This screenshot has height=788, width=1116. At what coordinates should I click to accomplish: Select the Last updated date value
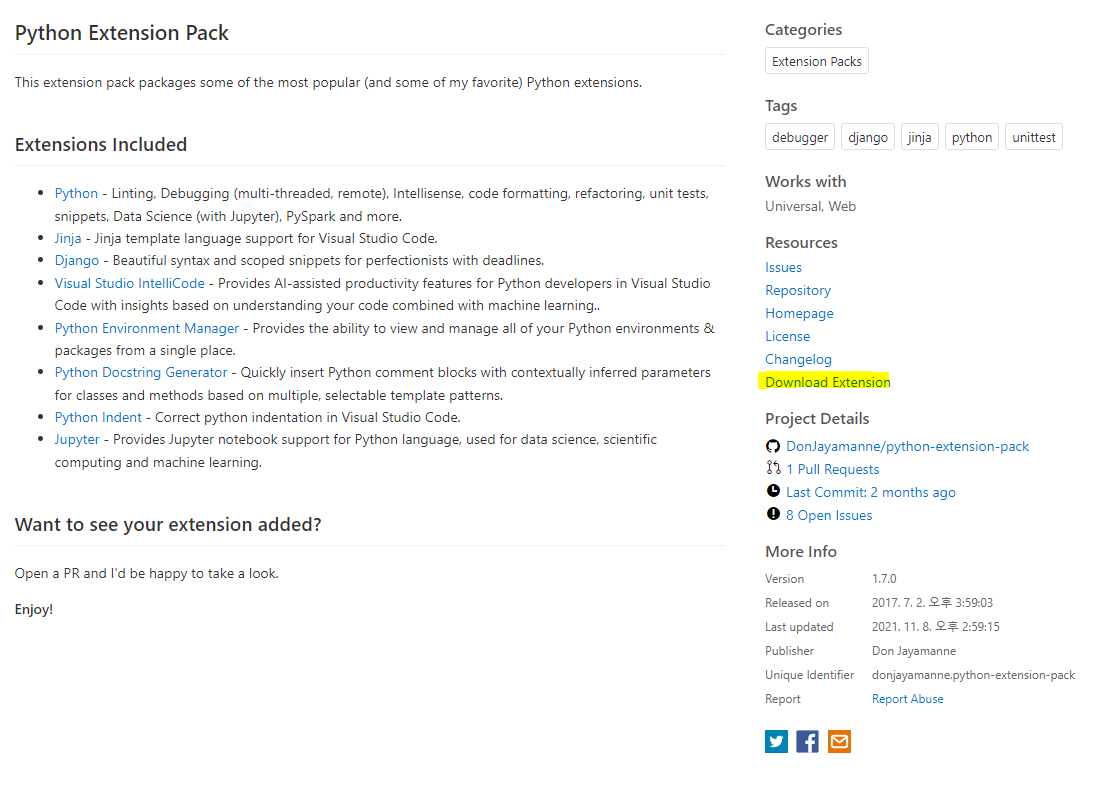[x=935, y=626]
